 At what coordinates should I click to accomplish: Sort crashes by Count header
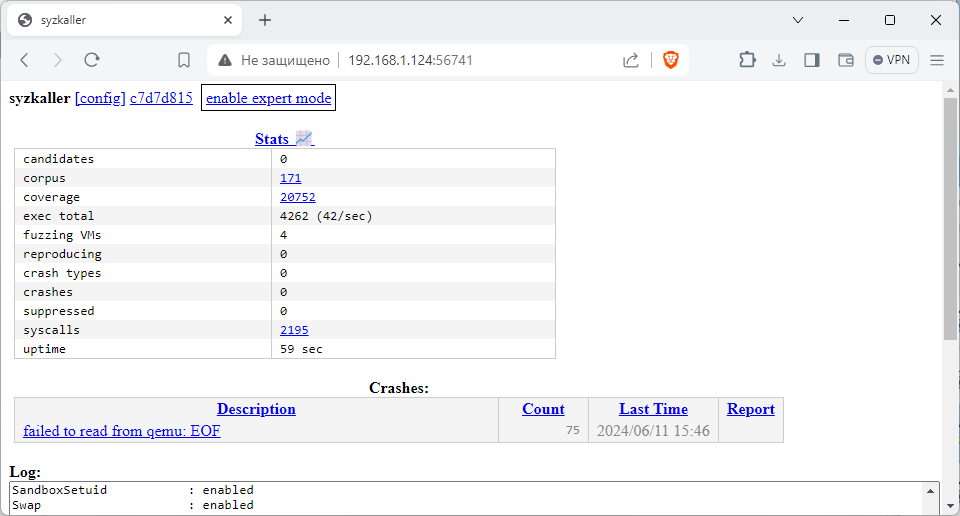coord(543,409)
